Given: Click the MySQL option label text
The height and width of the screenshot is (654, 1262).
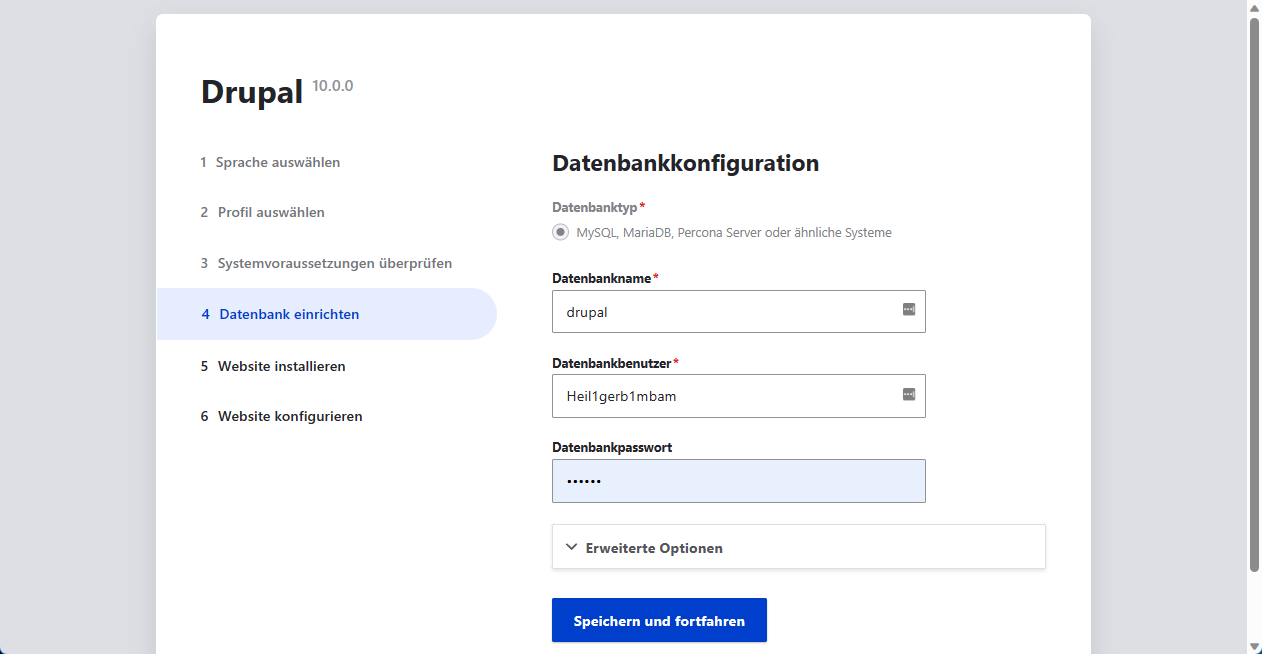Looking at the screenshot, I should point(734,232).
